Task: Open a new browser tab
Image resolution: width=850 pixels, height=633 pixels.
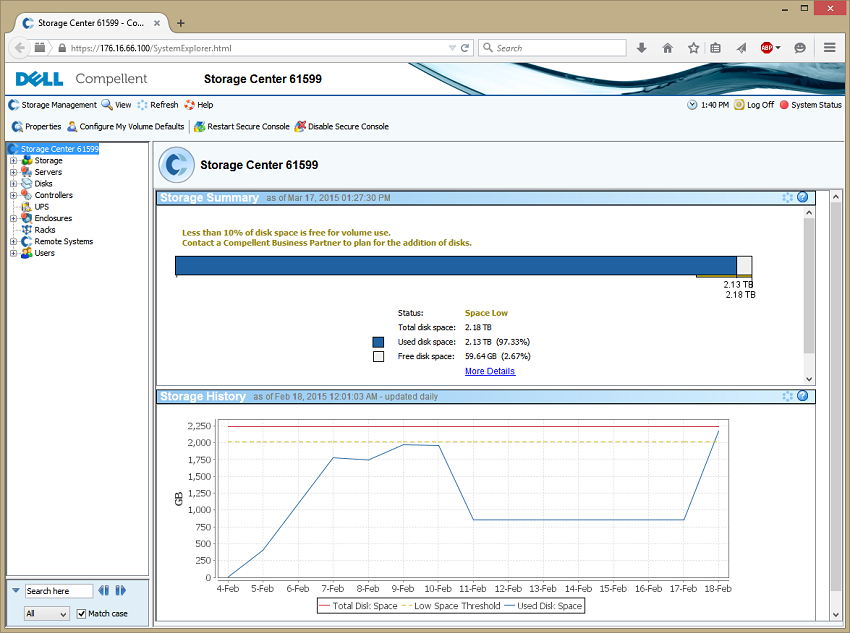Action: coord(181,23)
